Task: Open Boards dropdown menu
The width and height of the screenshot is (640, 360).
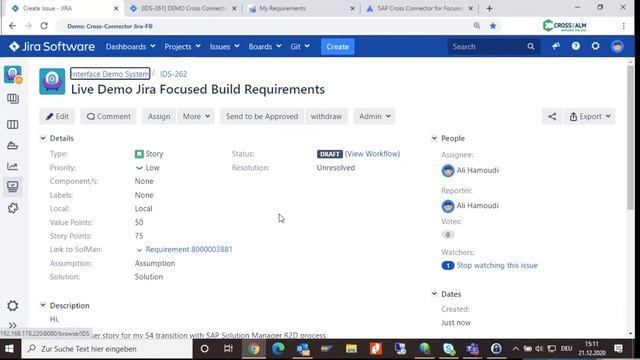Action: (265, 47)
